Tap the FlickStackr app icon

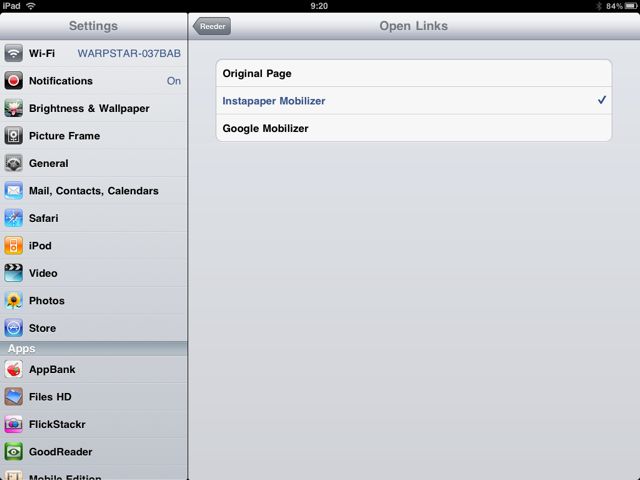tap(13, 424)
